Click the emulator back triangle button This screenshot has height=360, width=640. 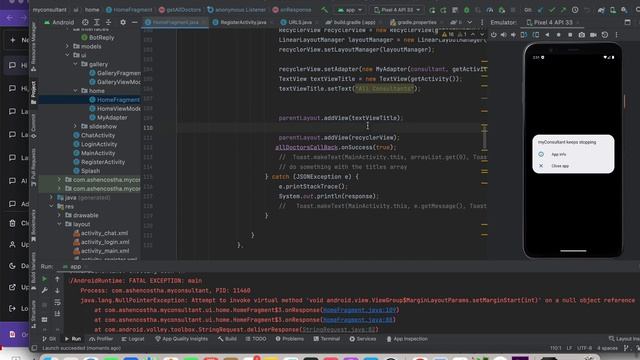[547, 35]
